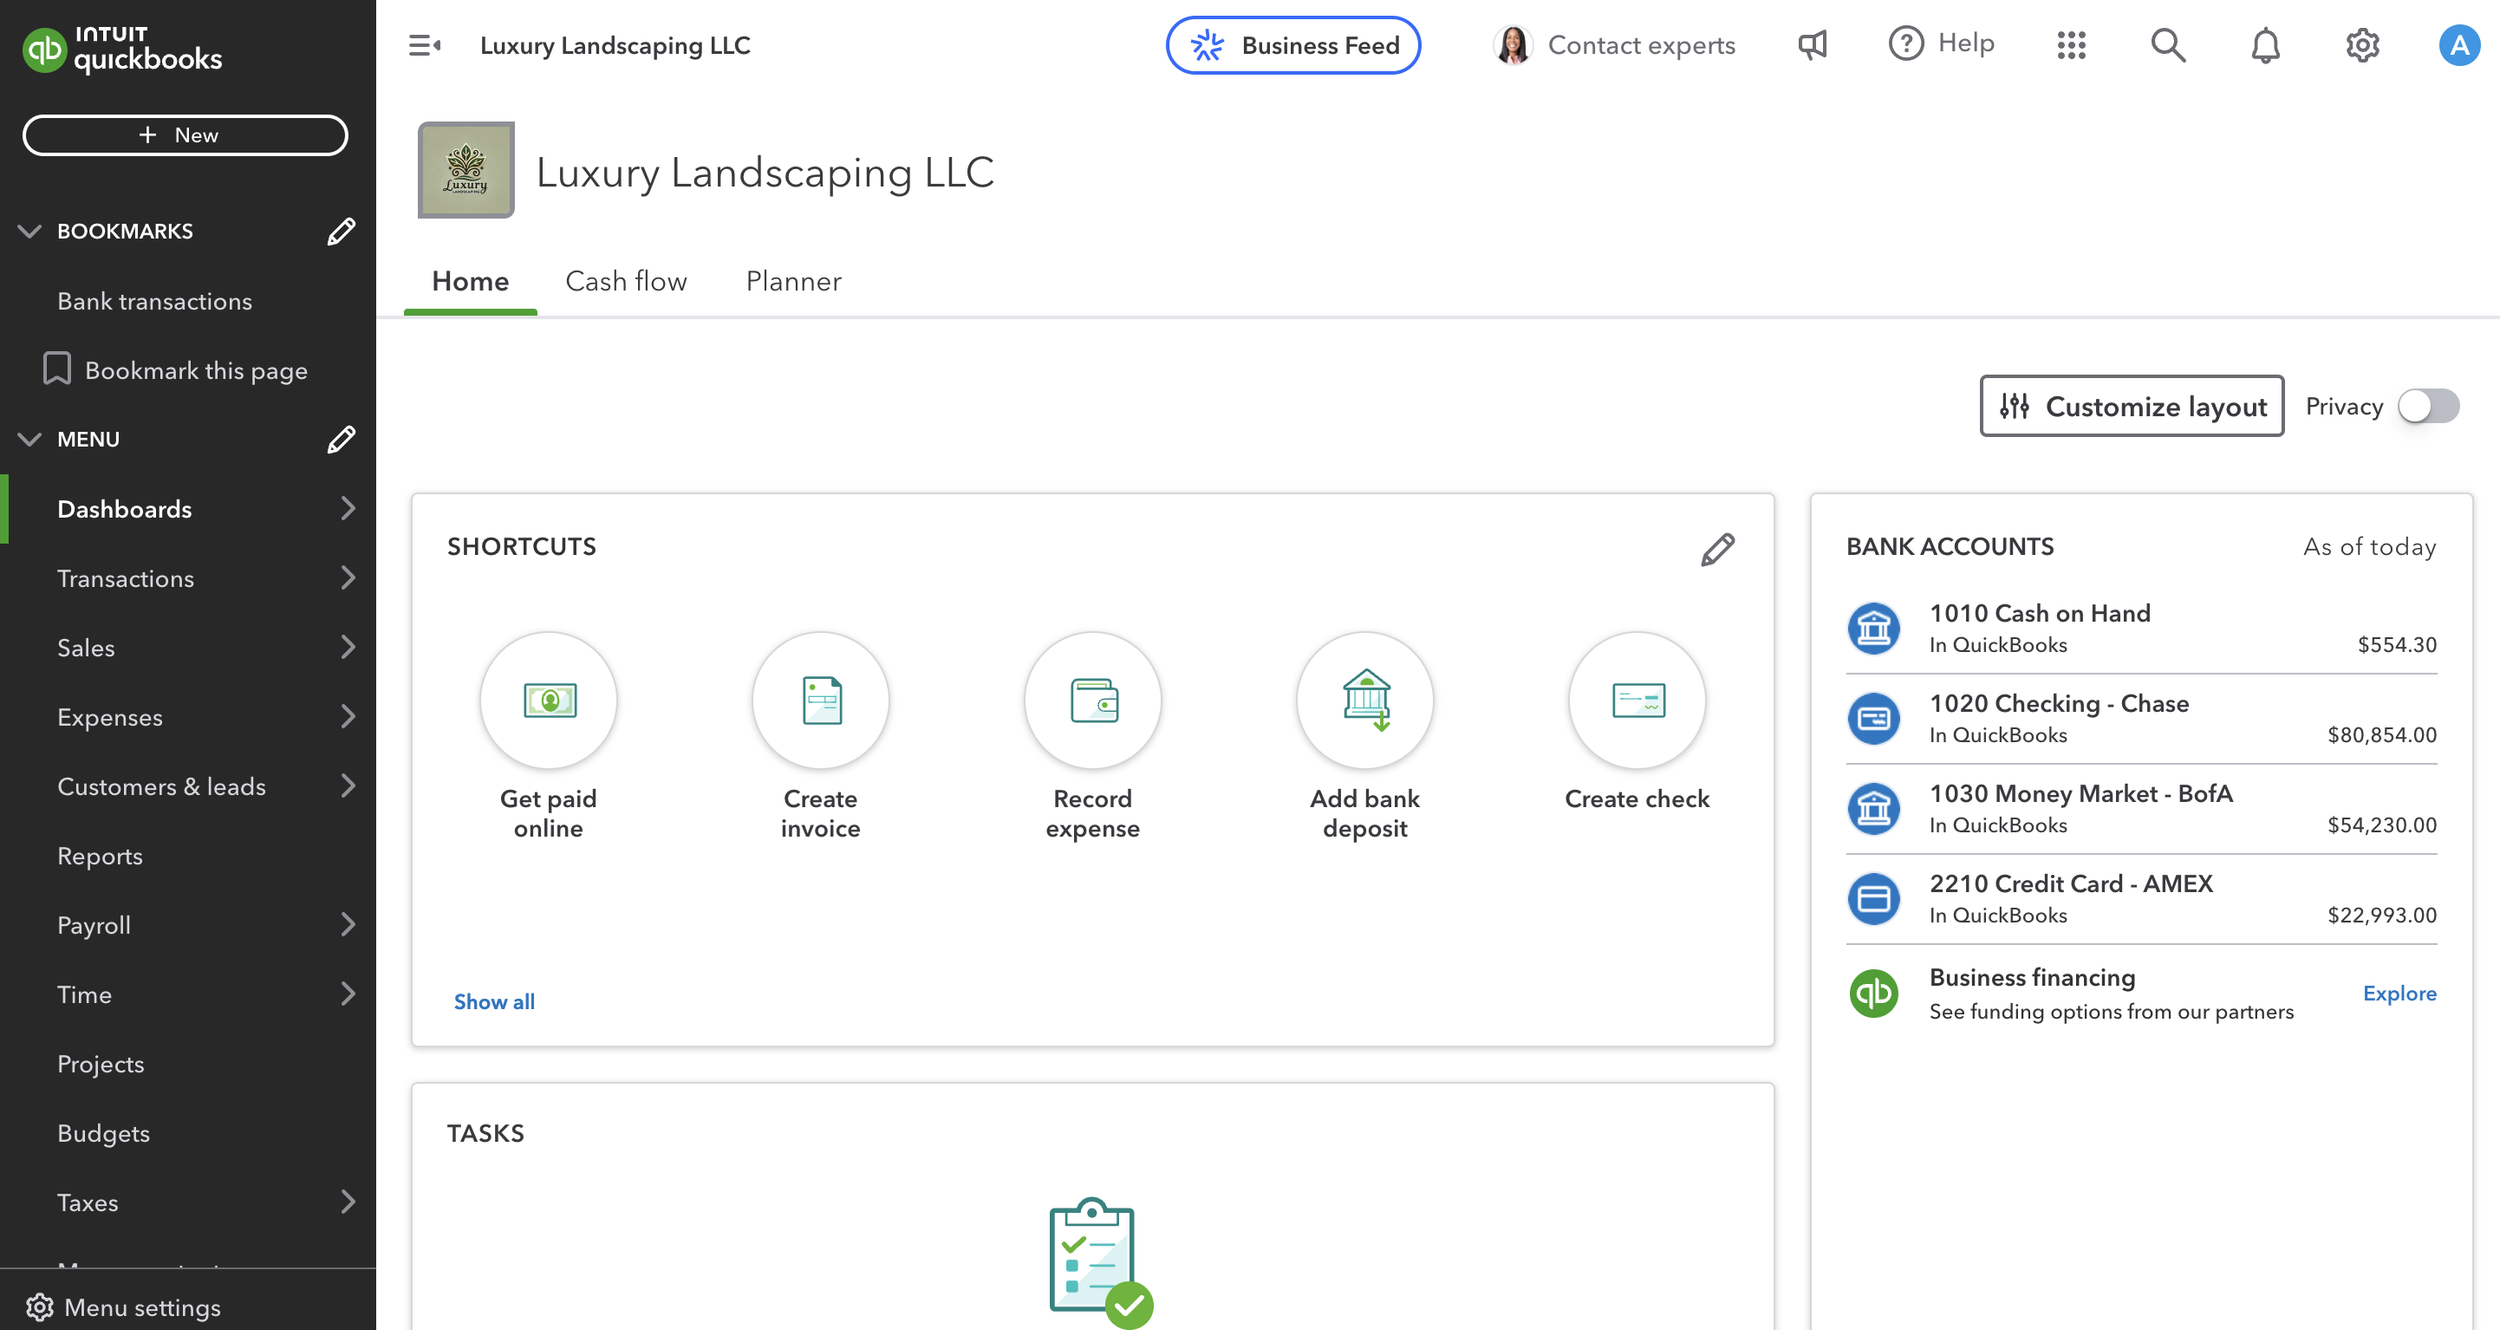Viewport: 2500px width, 1330px height.
Task: Click the Customize layout button
Action: [x=2131, y=406]
